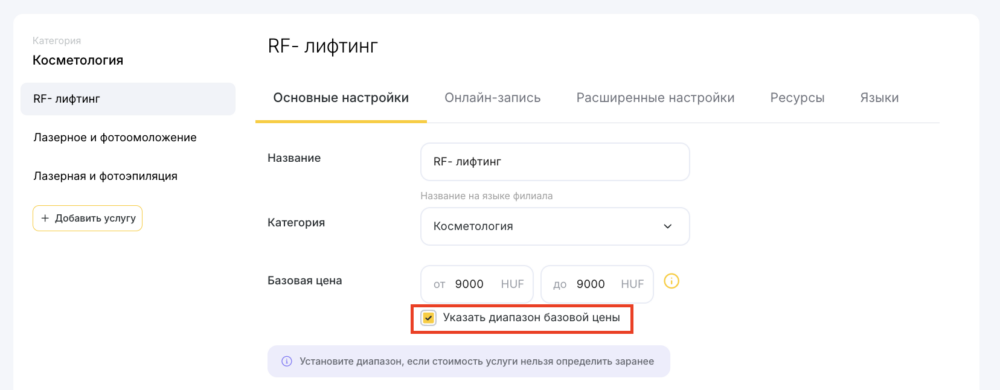Click the Указать диапазон базовой цены label text
Image resolution: width=1000 pixels, height=390 pixels.
(x=531, y=317)
